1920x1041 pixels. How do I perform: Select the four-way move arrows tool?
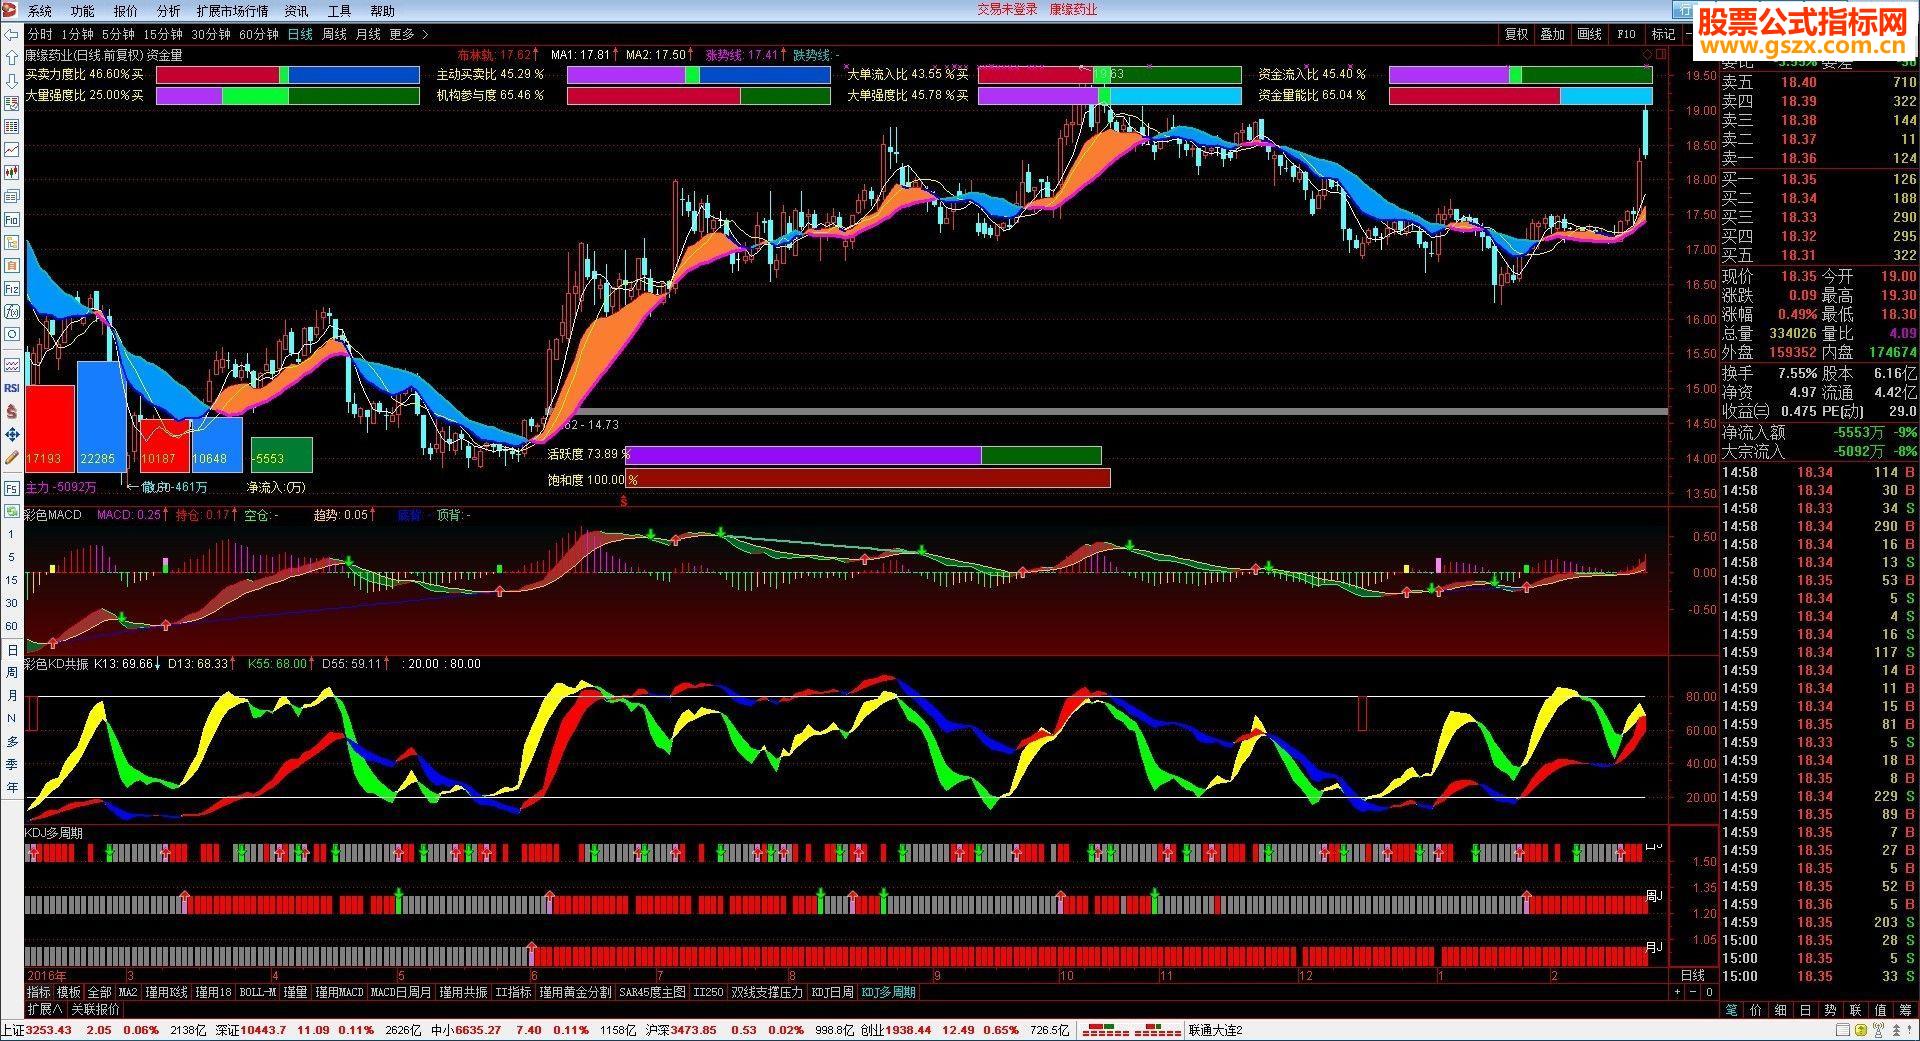click(11, 434)
